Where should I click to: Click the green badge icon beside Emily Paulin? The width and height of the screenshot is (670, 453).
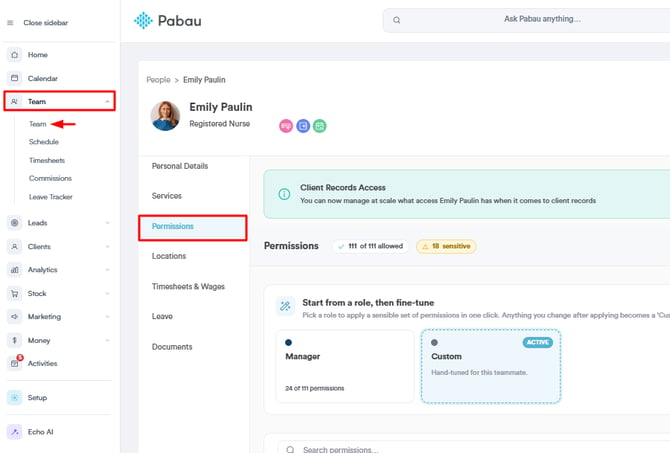click(x=320, y=126)
